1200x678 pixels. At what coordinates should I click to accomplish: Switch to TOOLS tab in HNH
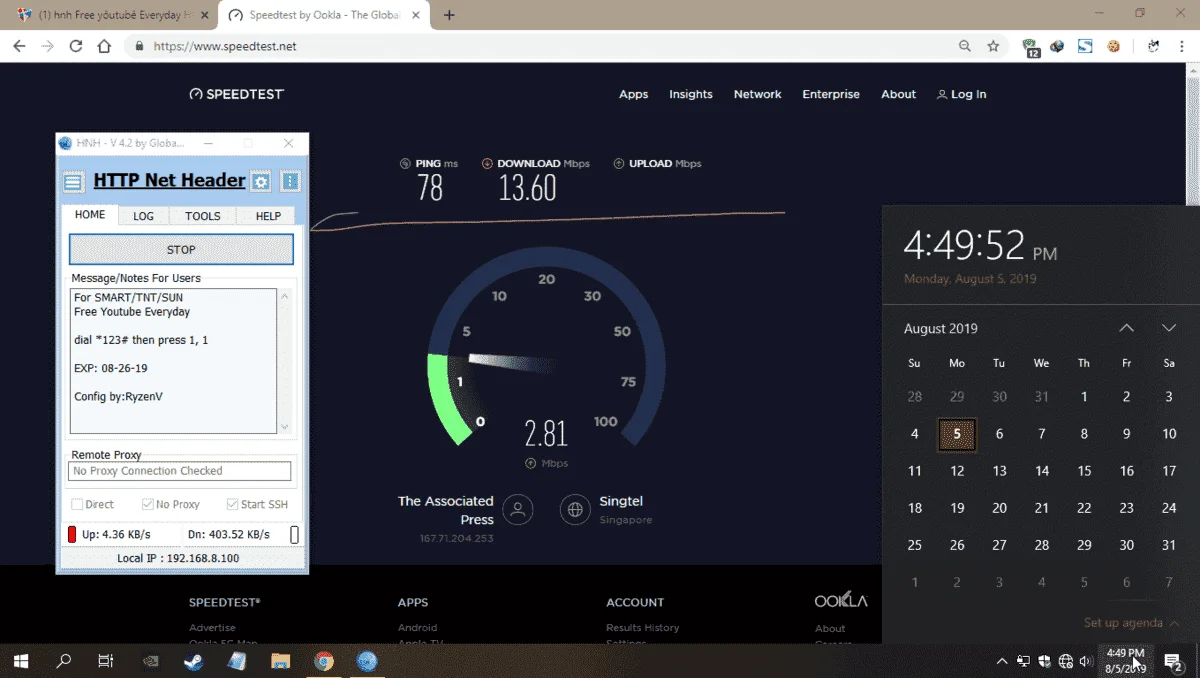pyautogui.click(x=203, y=216)
